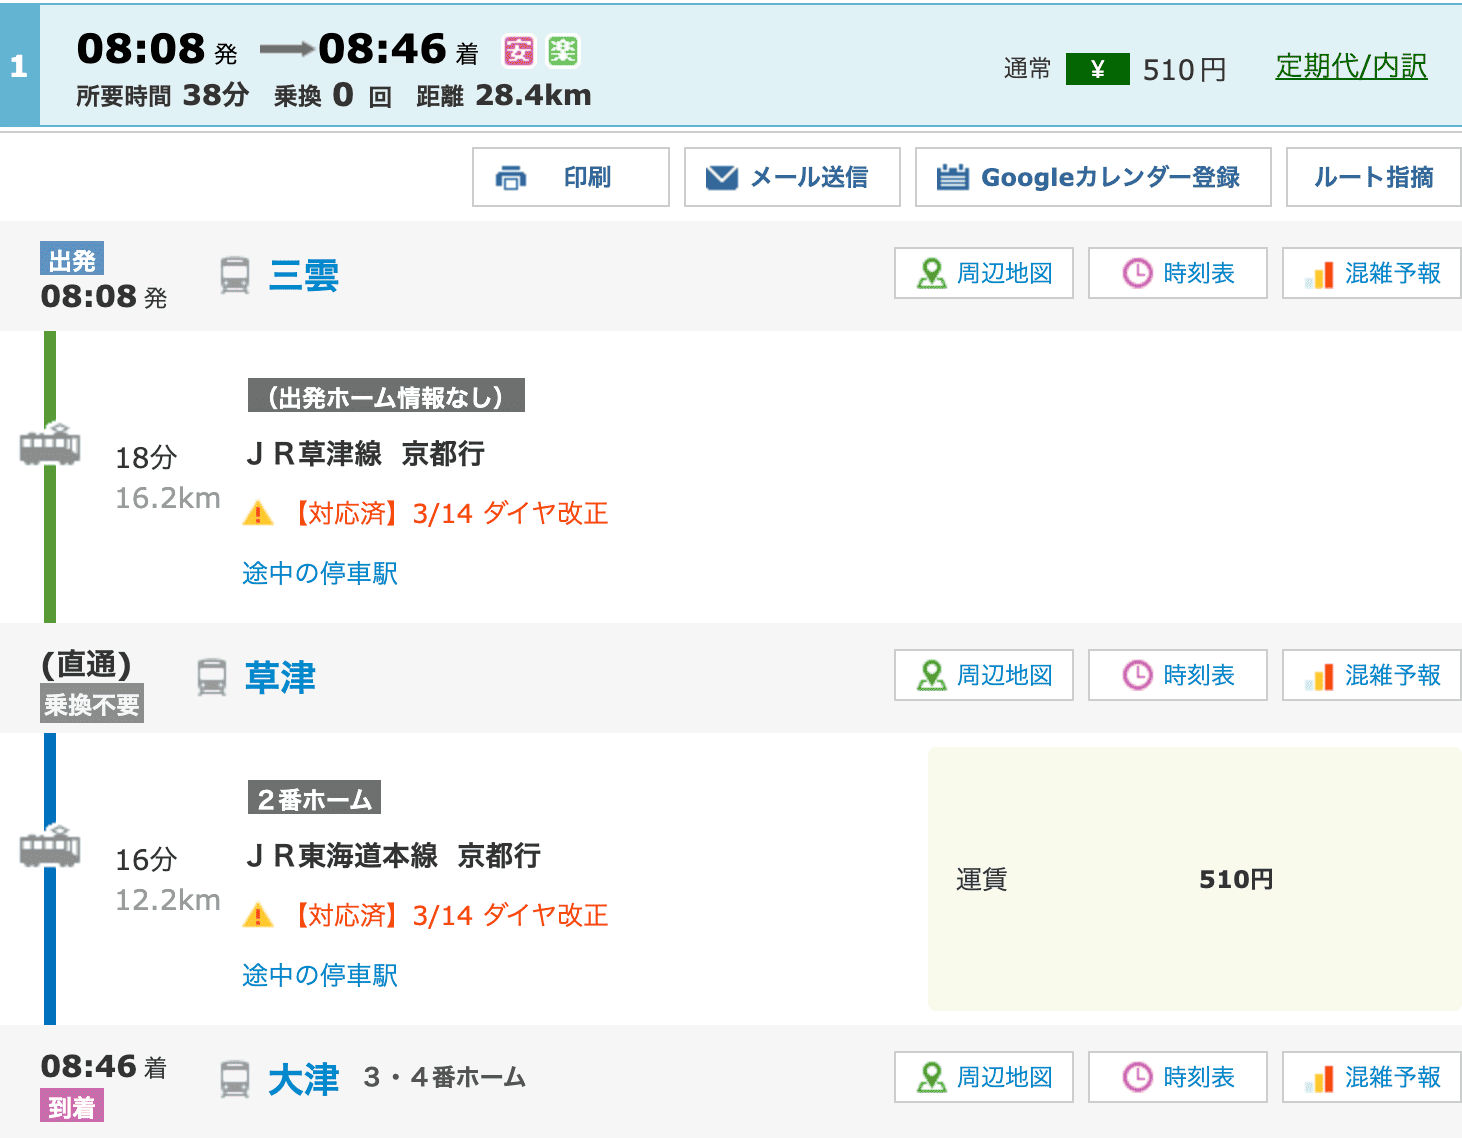Click warning icon on JR東海道本線 notice
This screenshot has height=1138, width=1462.
click(258, 916)
